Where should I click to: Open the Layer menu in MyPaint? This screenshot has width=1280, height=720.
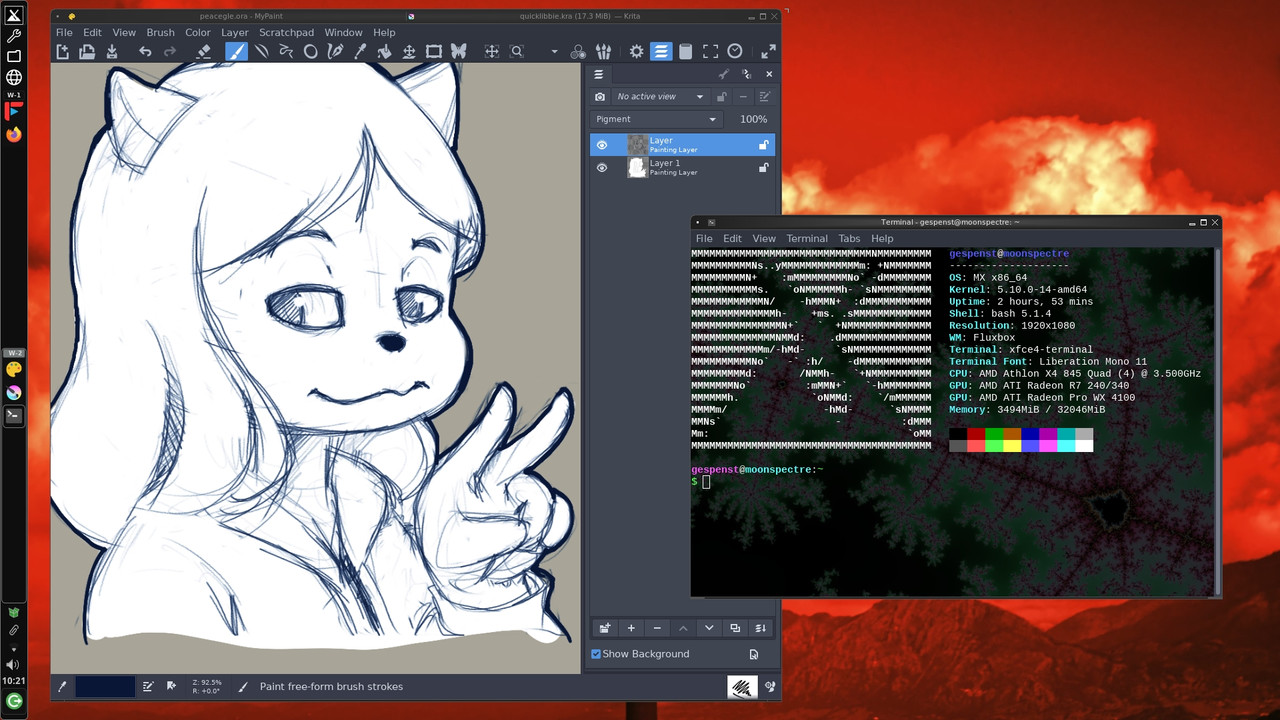tap(235, 32)
